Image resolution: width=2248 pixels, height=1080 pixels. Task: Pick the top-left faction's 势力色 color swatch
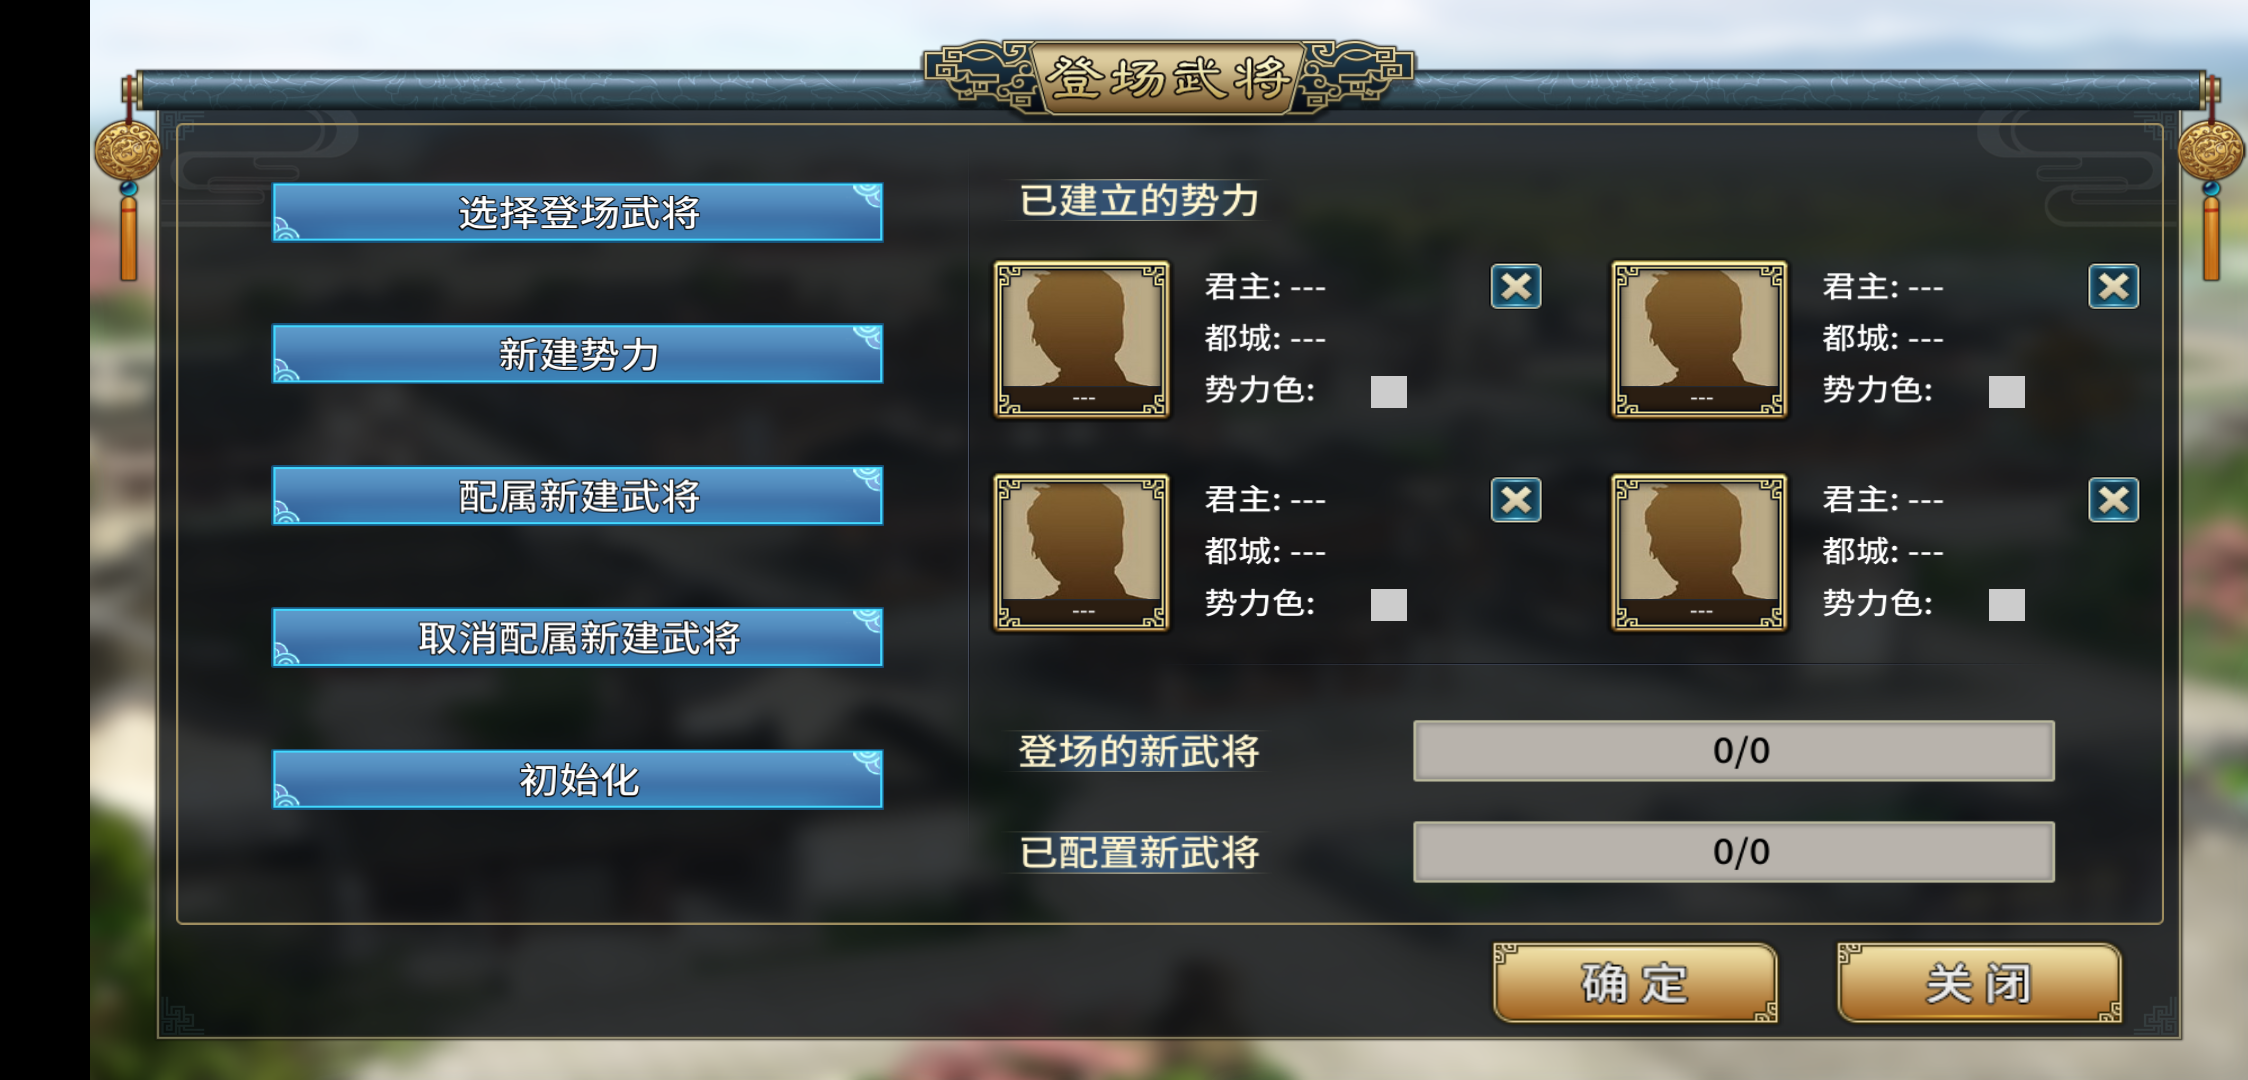tap(1388, 392)
